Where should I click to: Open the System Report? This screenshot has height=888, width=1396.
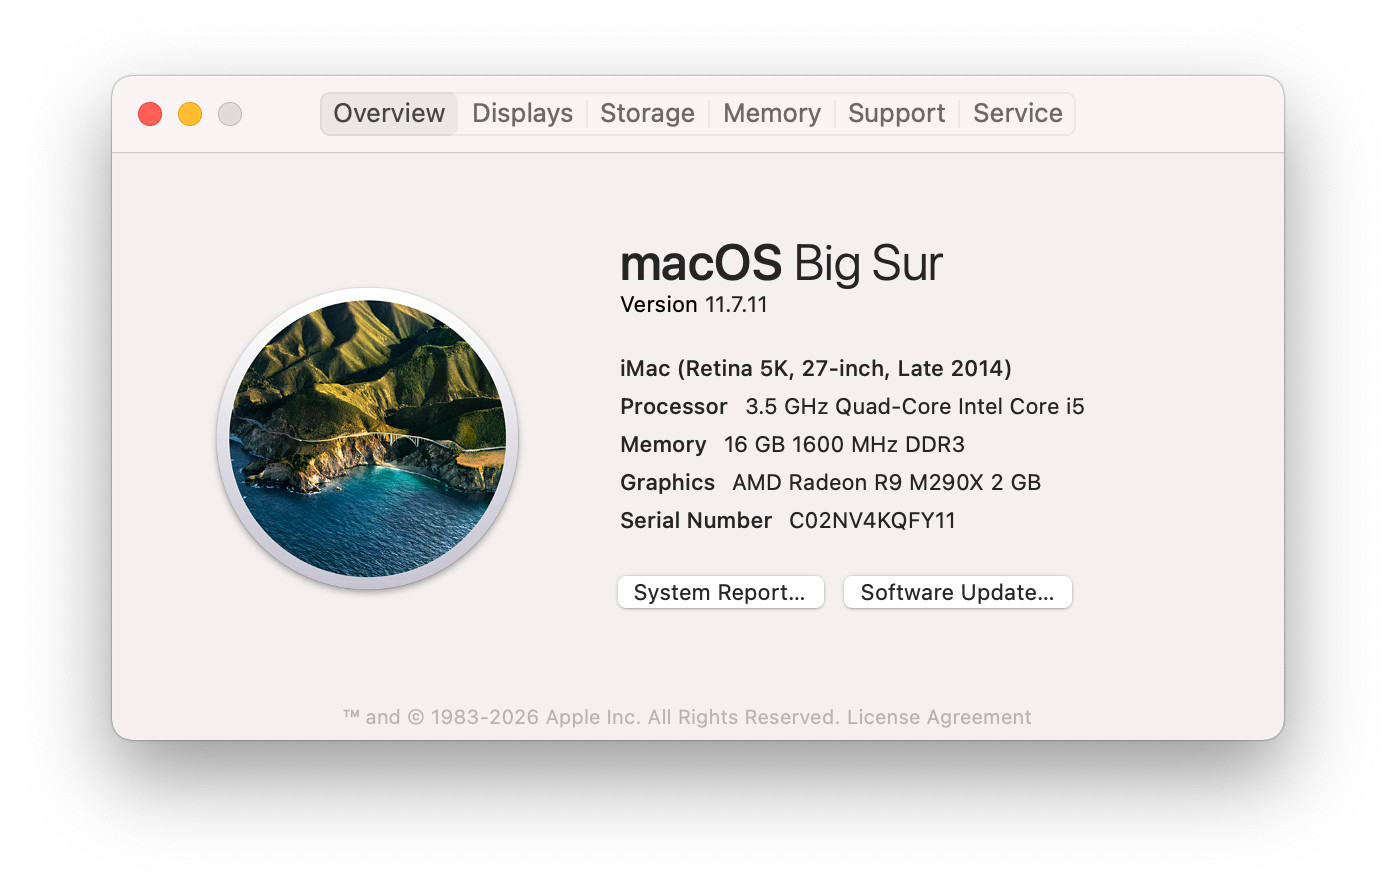point(720,592)
